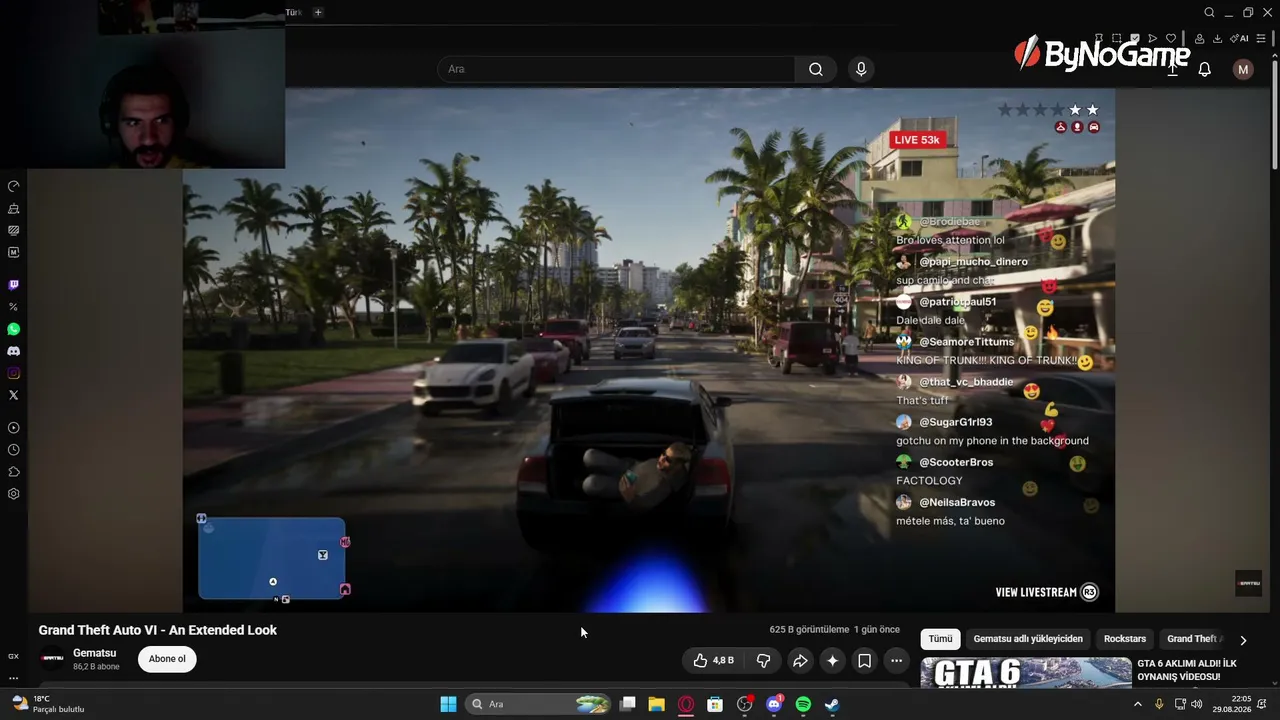Screen dimensions: 1280x720
Task: Open X (Twitter) in the Opera GX sidebar
Action: [x=13, y=395]
